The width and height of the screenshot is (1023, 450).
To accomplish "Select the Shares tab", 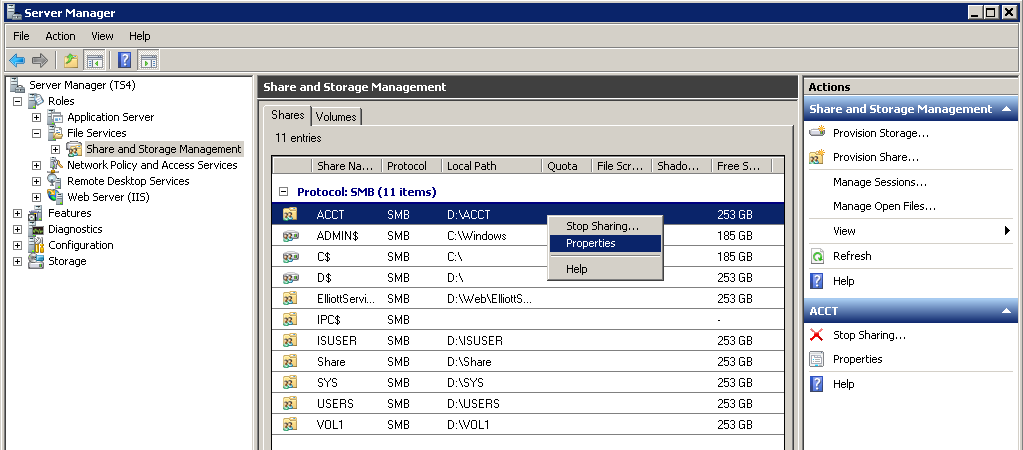I will [288, 115].
